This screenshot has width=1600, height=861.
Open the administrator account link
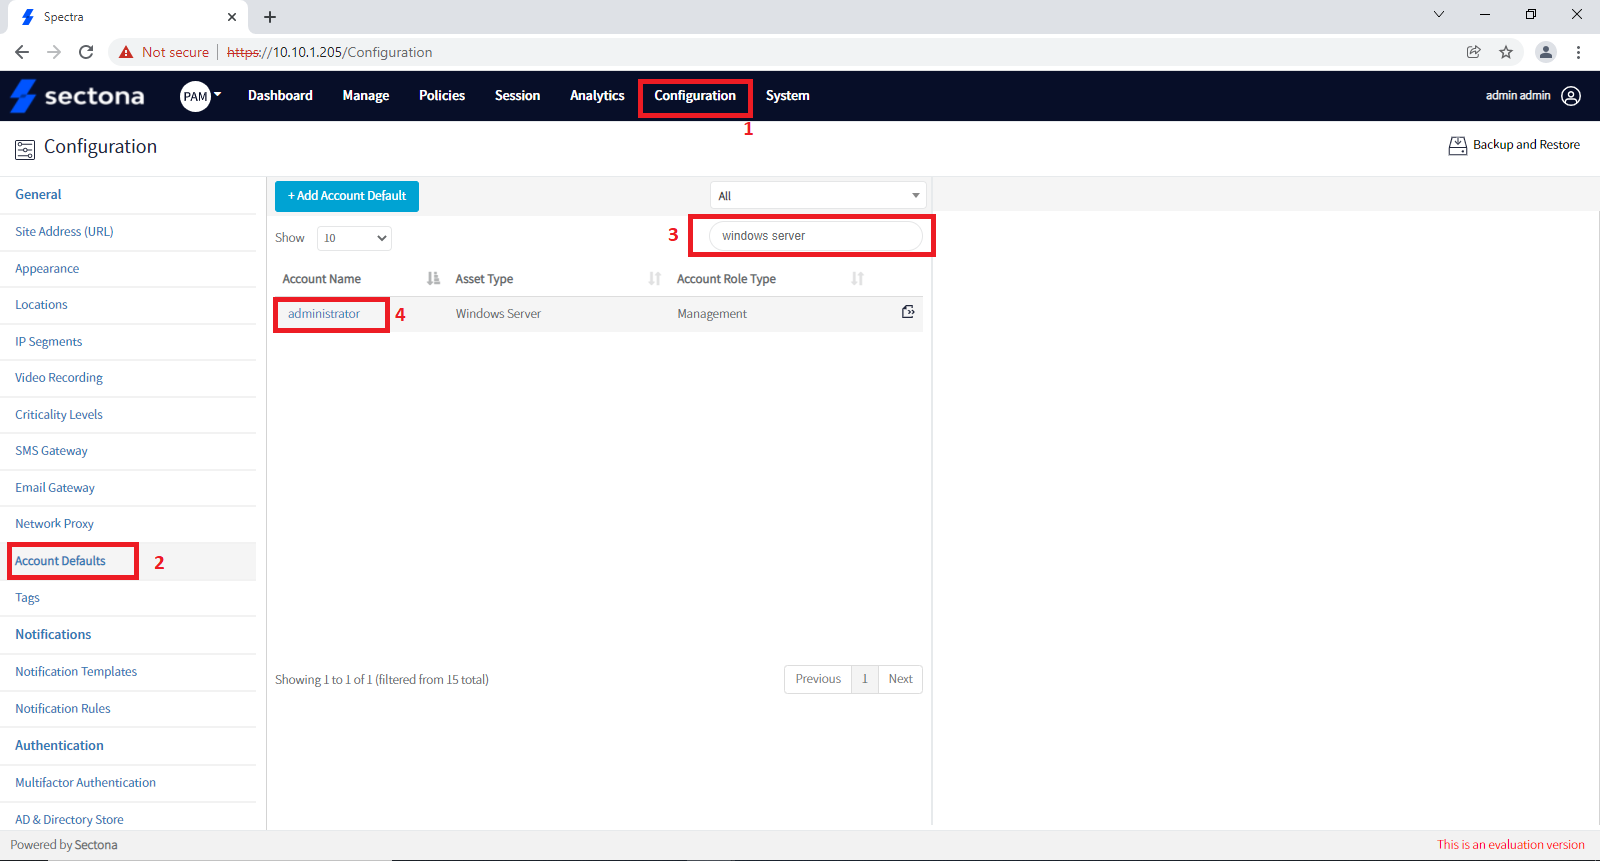[324, 314]
